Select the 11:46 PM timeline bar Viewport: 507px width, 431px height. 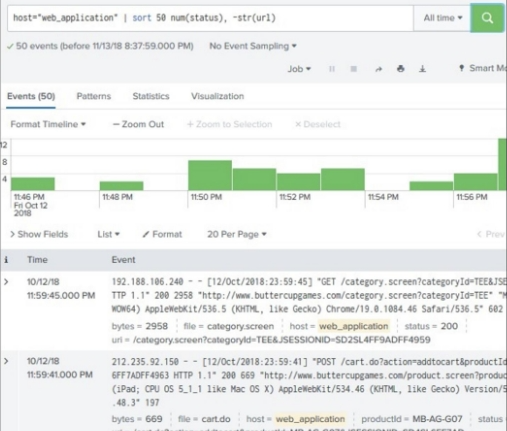pyautogui.click(x=33, y=184)
